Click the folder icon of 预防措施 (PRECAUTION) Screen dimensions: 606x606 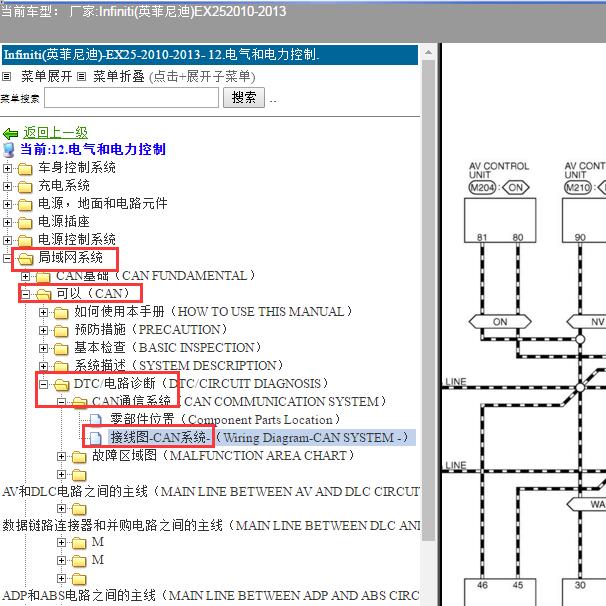tap(61, 330)
